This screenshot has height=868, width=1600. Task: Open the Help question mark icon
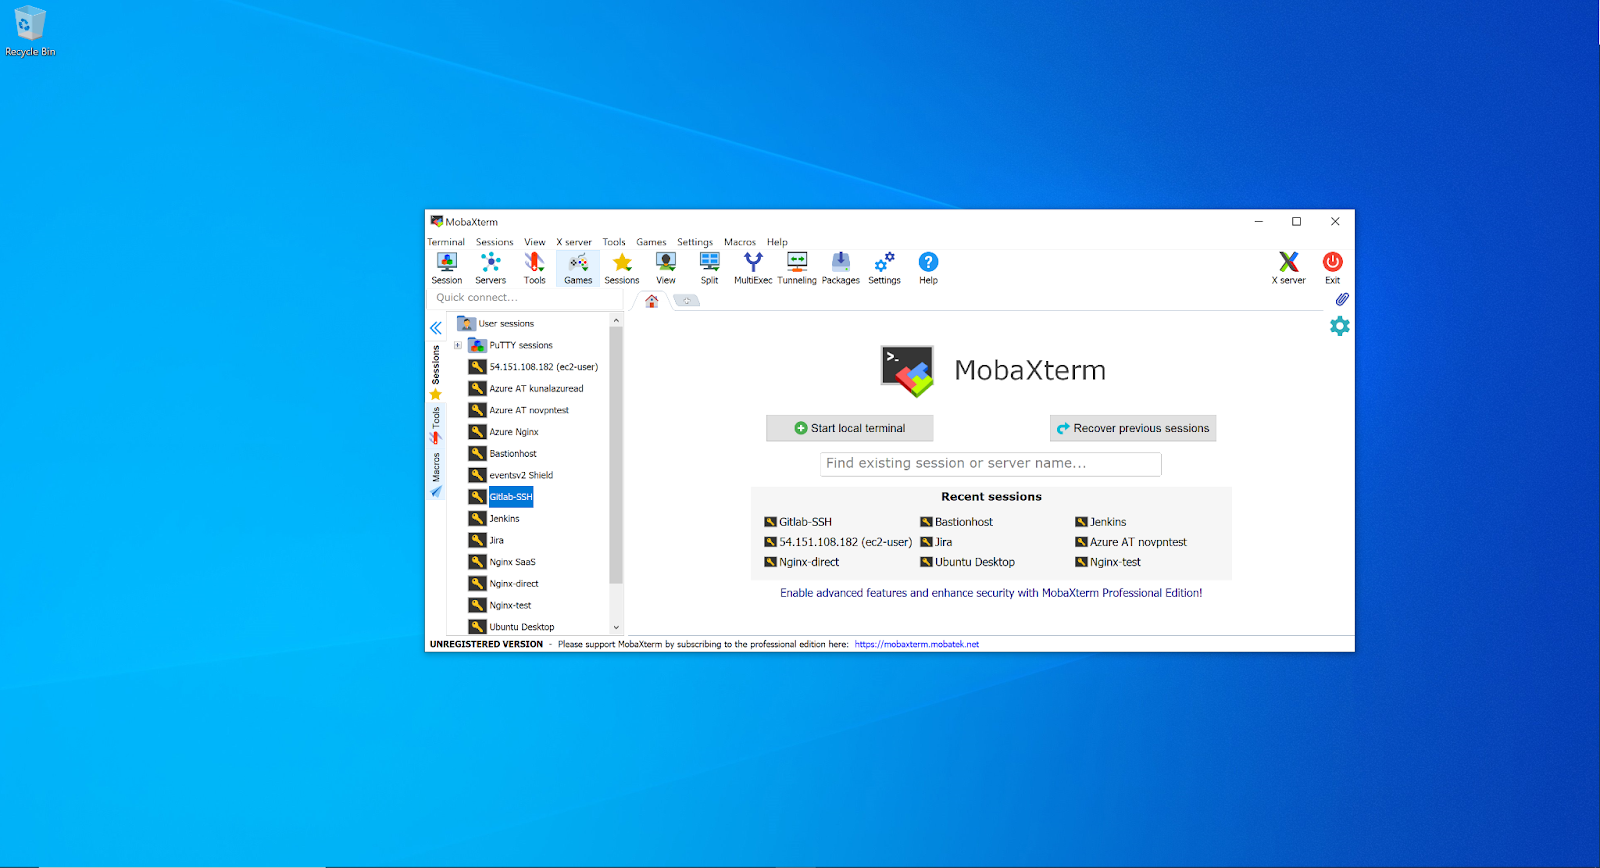point(928,268)
